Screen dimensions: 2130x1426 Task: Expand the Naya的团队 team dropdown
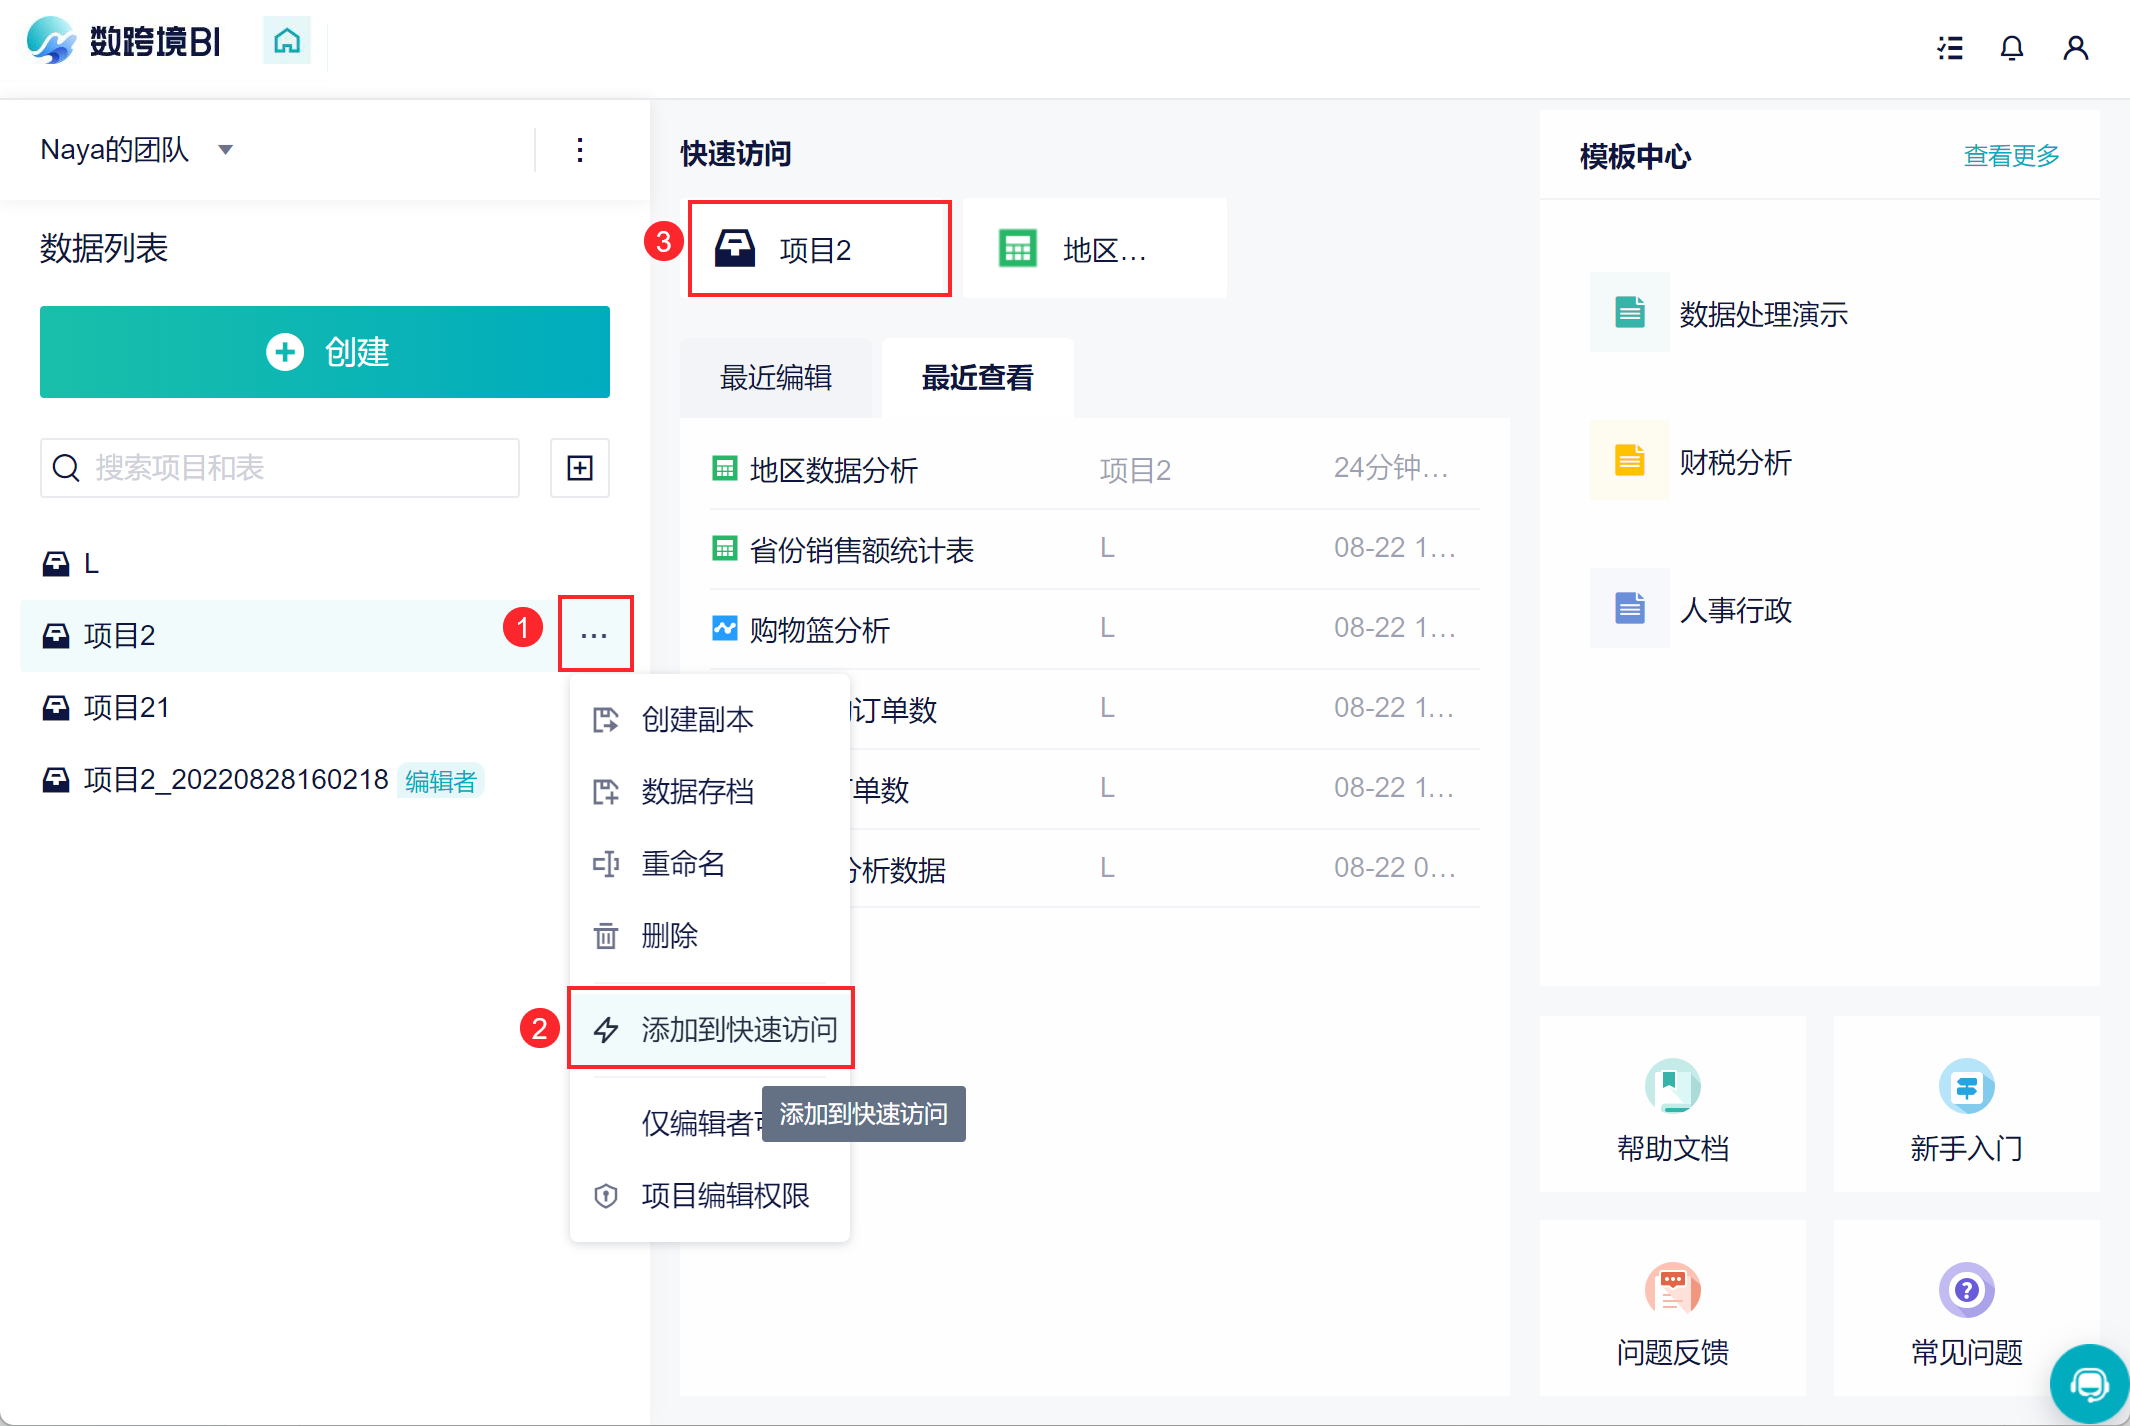click(x=226, y=150)
